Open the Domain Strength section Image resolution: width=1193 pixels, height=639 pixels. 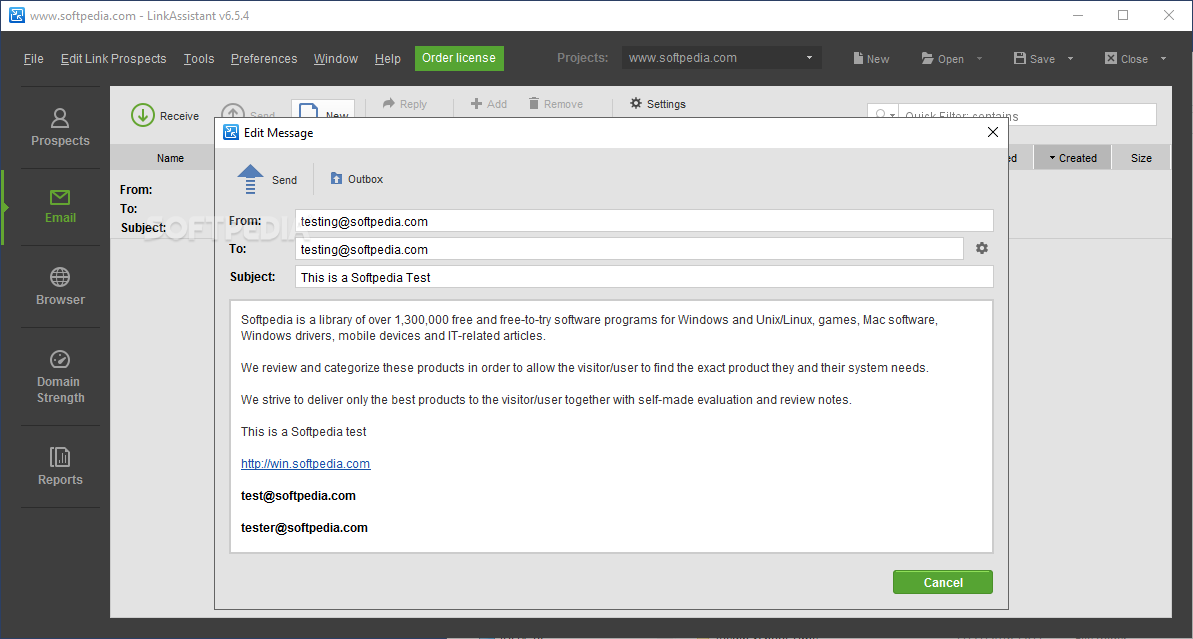pyautogui.click(x=60, y=377)
